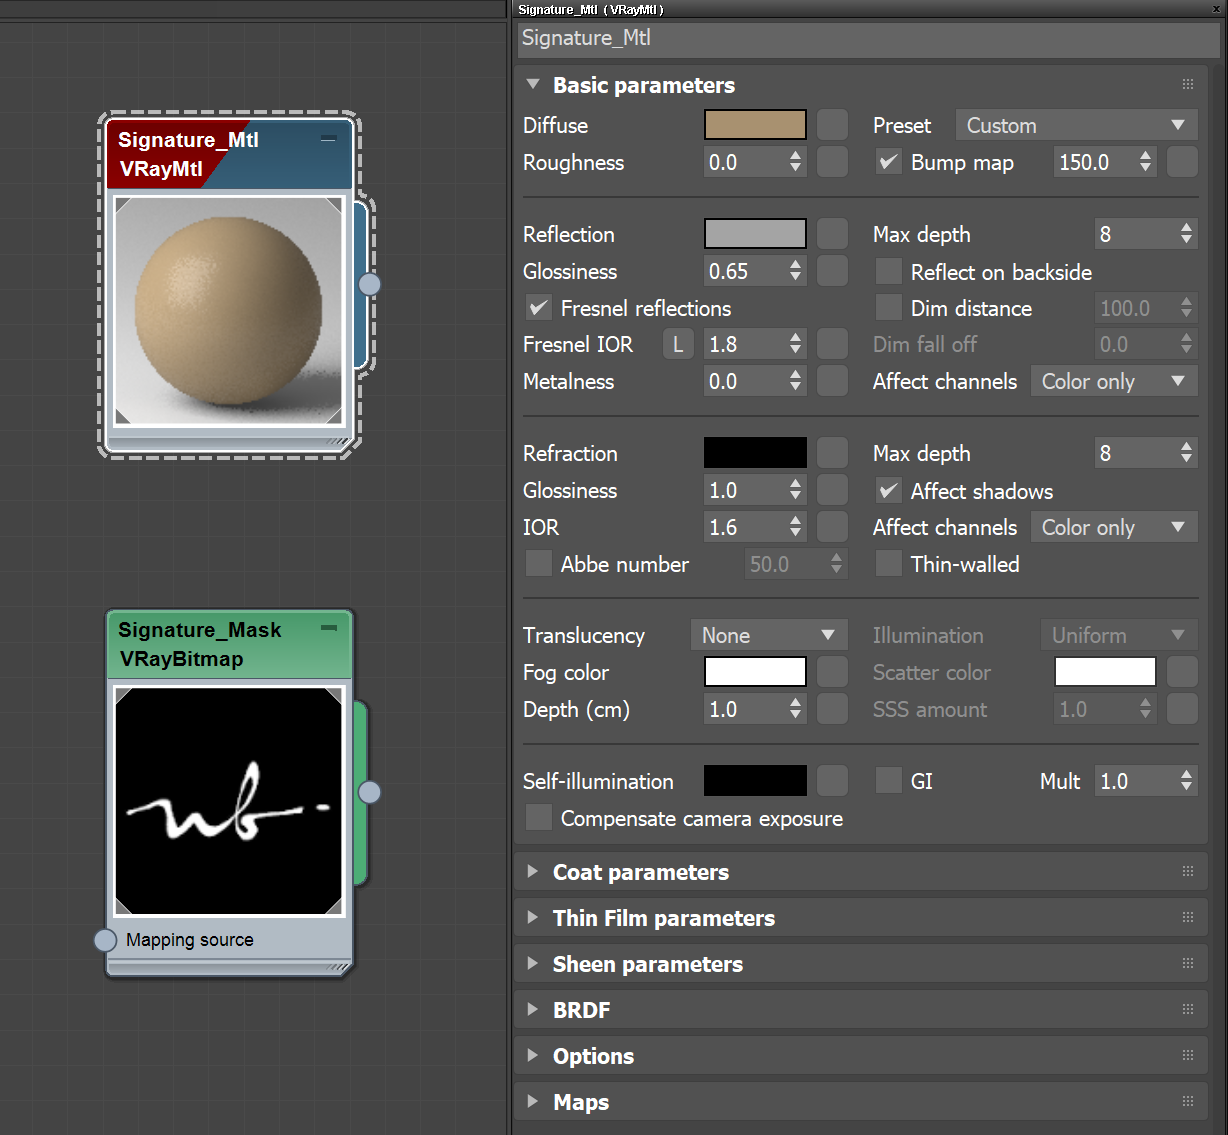
Task: Click the map slot button beside Diffuse color
Action: pos(832,125)
